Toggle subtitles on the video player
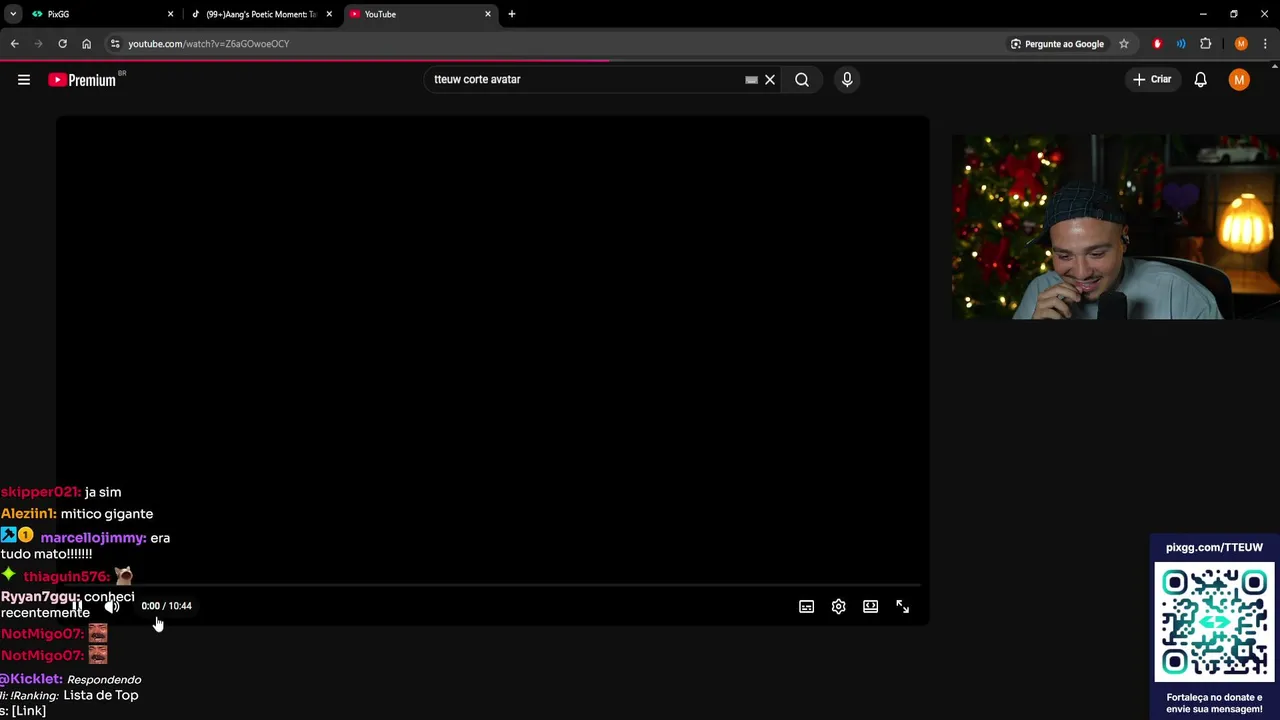The image size is (1280, 720). click(x=807, y=606)
